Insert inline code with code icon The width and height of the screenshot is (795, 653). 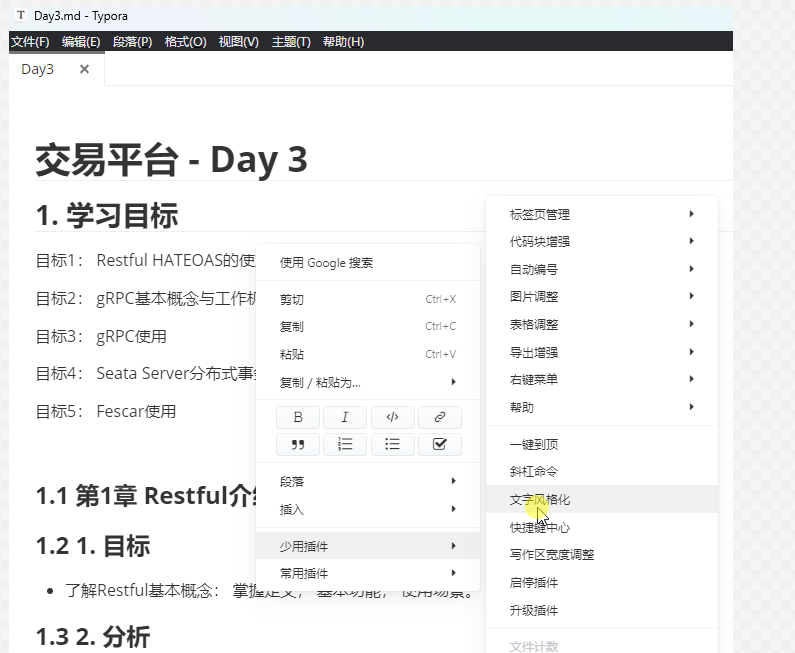coord(392,417)
